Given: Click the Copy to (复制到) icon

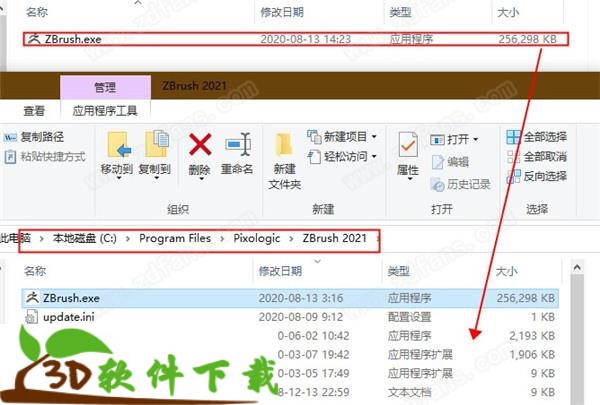Looking at the screenshot, I should (156, 144).
